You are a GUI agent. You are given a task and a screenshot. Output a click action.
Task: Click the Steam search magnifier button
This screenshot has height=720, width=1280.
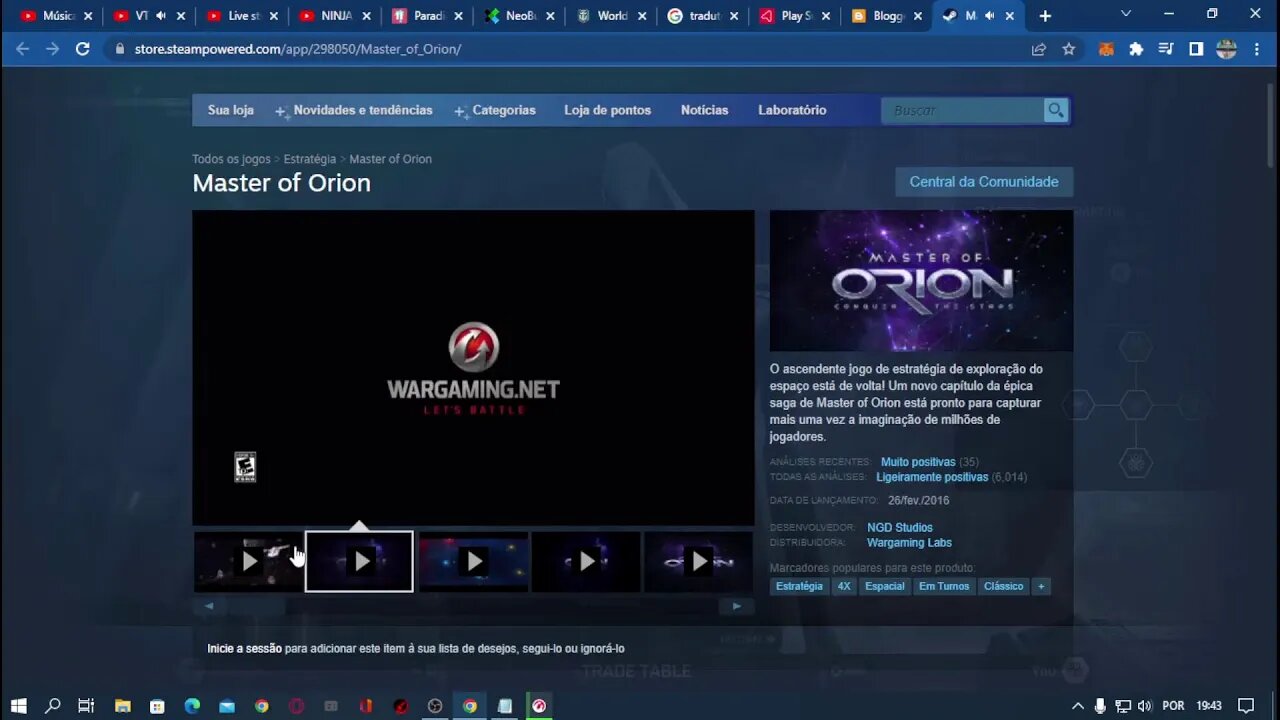[1055, 111]
